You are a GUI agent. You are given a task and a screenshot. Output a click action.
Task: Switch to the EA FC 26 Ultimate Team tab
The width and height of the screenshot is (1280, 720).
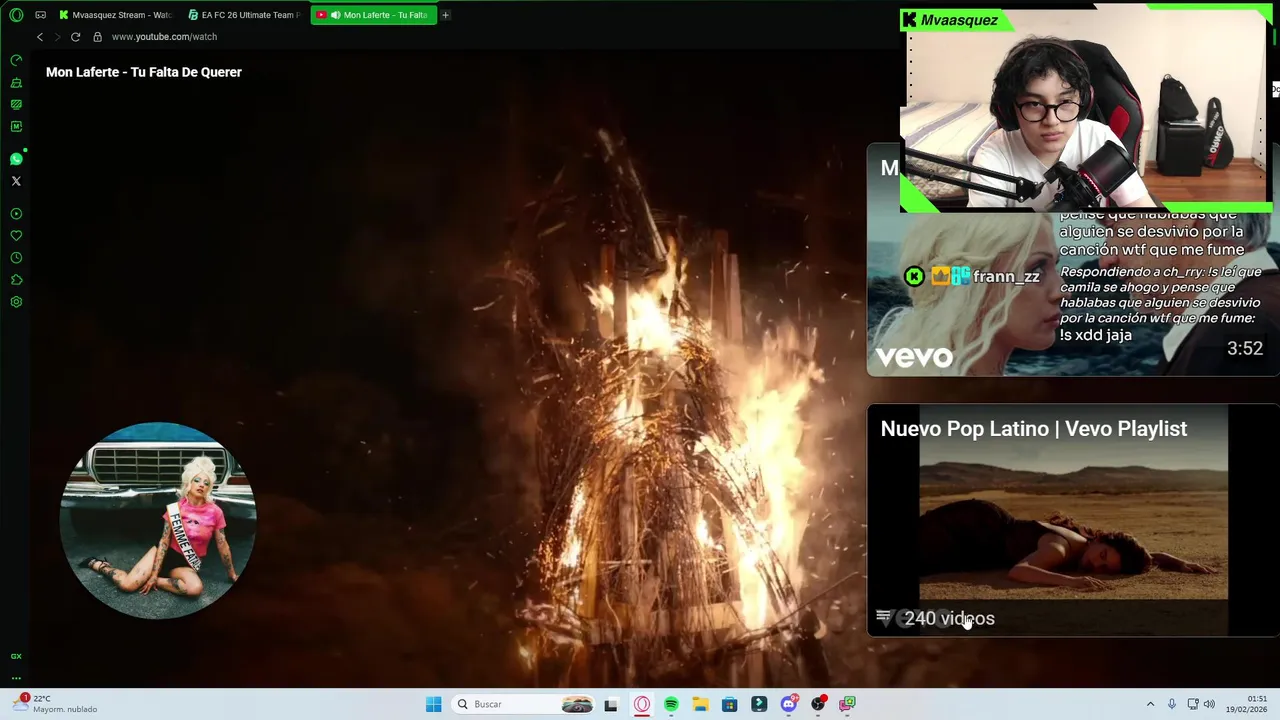coord(244,15)
